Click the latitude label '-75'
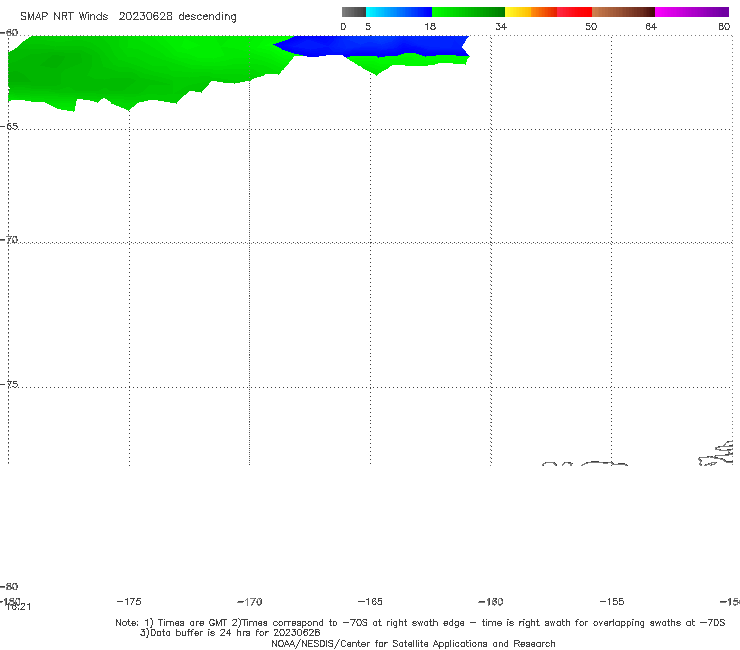 (x=9, y=384)
